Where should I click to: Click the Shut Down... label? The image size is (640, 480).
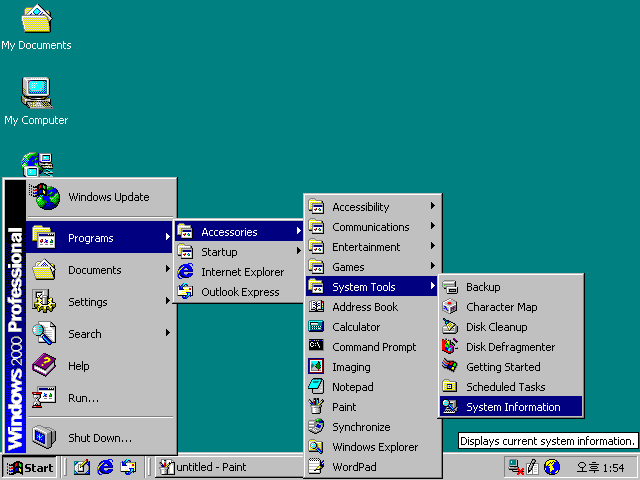pos(100,438)
